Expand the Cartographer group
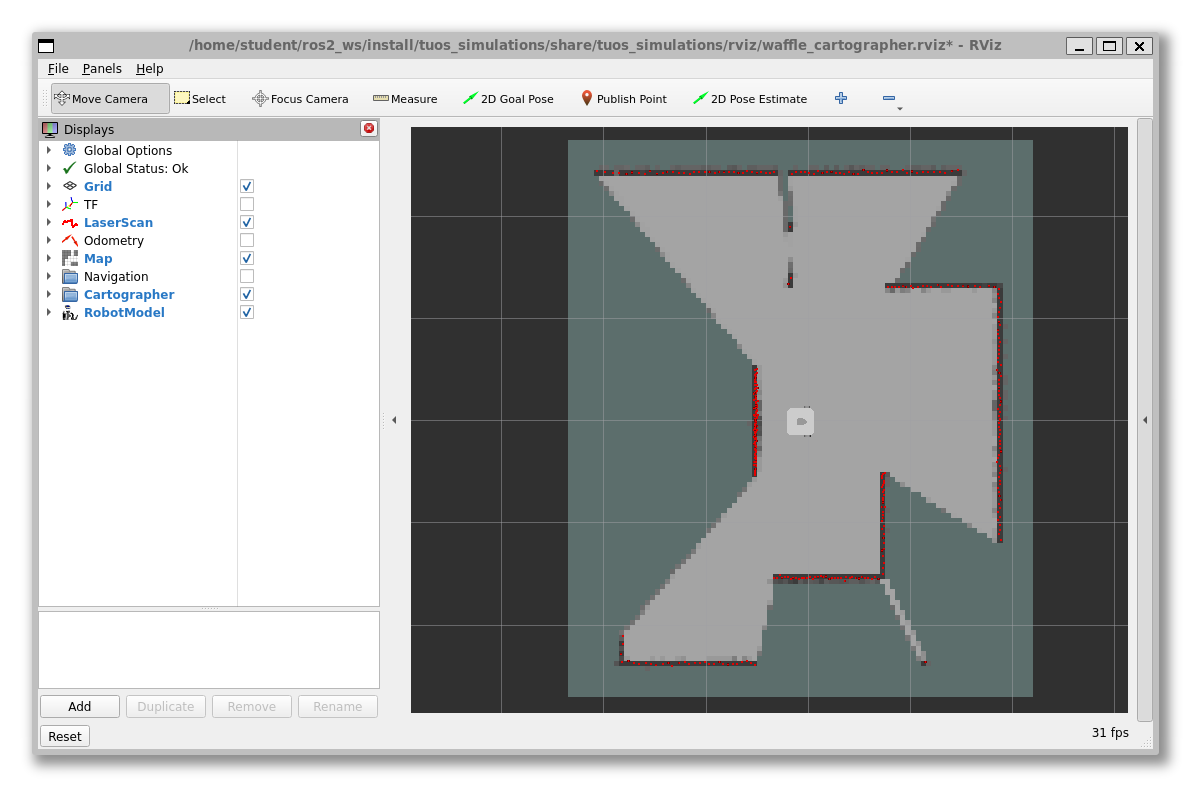This screenshot has height=787, width=1191. [x=49, y=295]
